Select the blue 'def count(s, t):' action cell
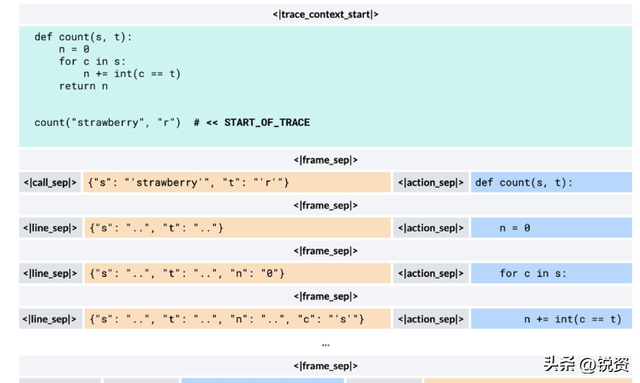 [x=551, y=183]
